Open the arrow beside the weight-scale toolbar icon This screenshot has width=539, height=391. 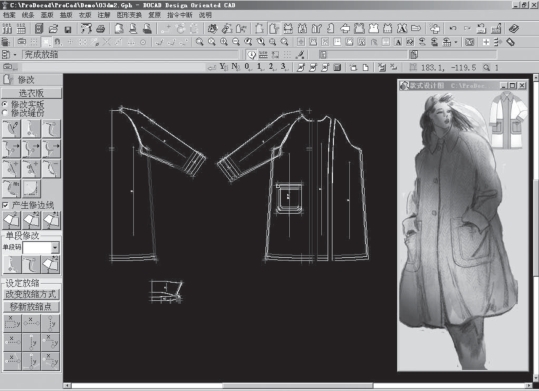[456, 42]
